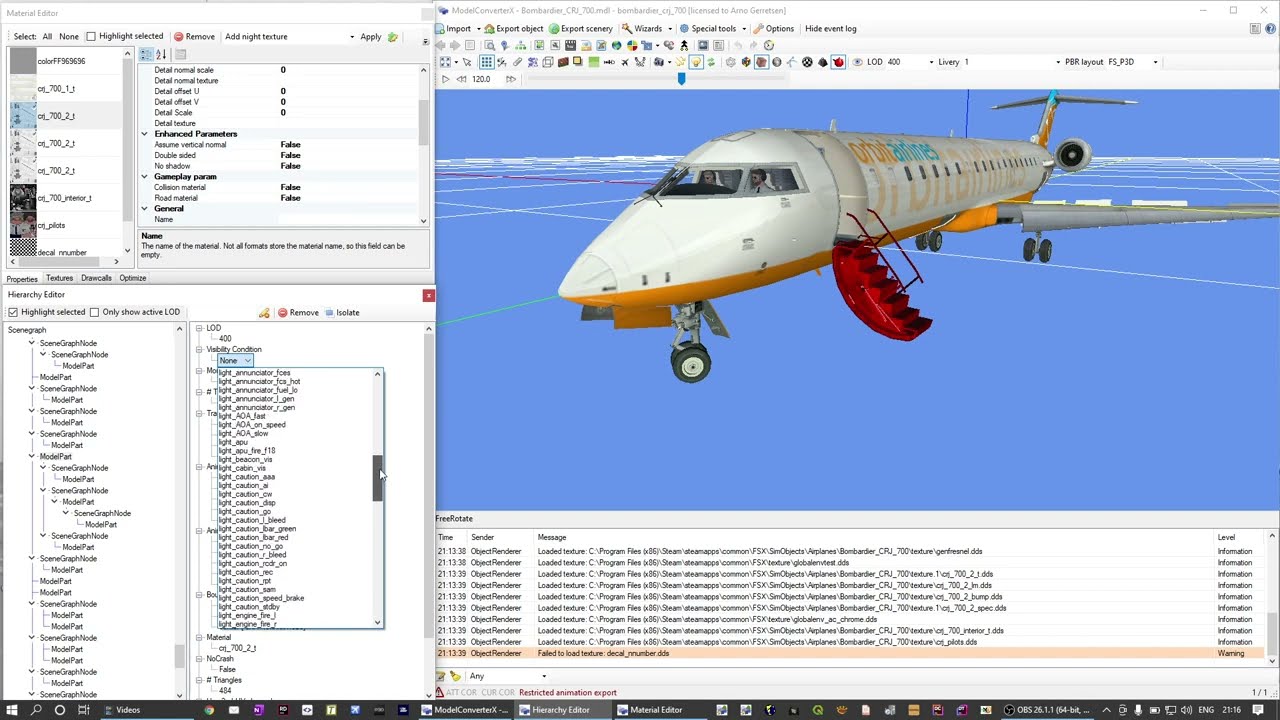Click the checkered sphere icon
1280x720 pixels.
807,62
